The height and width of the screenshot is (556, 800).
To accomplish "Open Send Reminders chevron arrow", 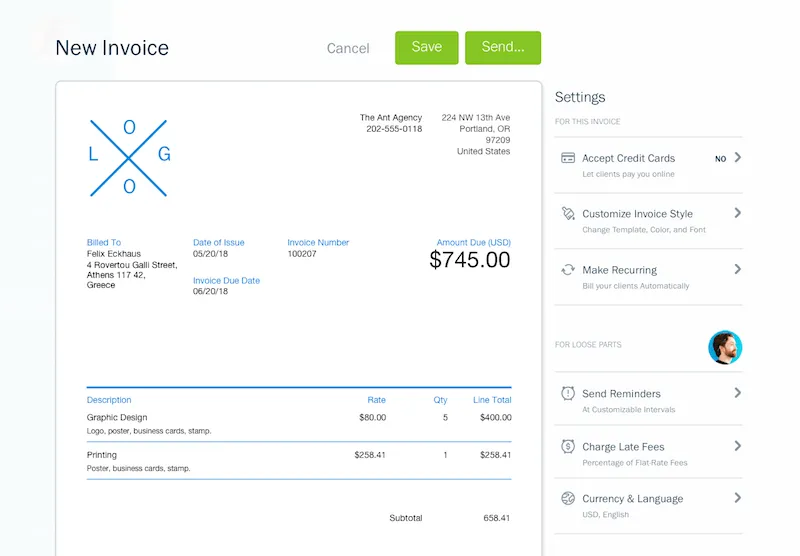I will click(738, 393).
